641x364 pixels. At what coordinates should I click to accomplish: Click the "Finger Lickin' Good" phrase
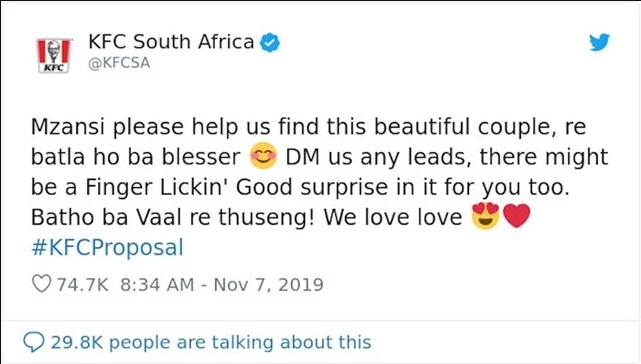click(188, 187)
